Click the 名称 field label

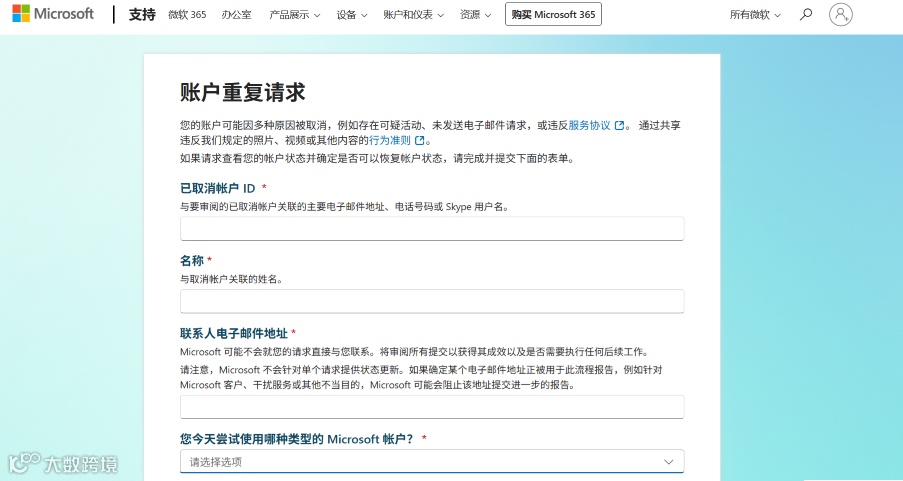tap(192, 260)
